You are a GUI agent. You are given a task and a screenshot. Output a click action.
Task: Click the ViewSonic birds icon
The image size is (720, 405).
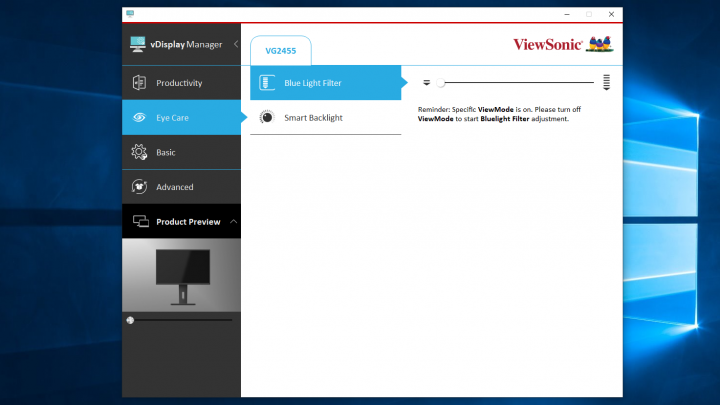[600, 44]
